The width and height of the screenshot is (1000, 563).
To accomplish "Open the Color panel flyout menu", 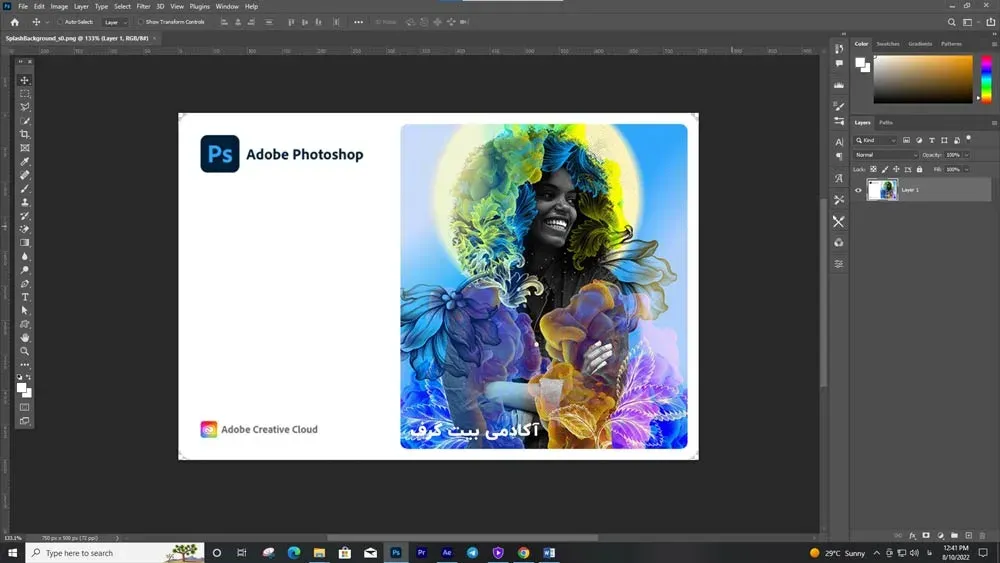I will coord(994,44).
